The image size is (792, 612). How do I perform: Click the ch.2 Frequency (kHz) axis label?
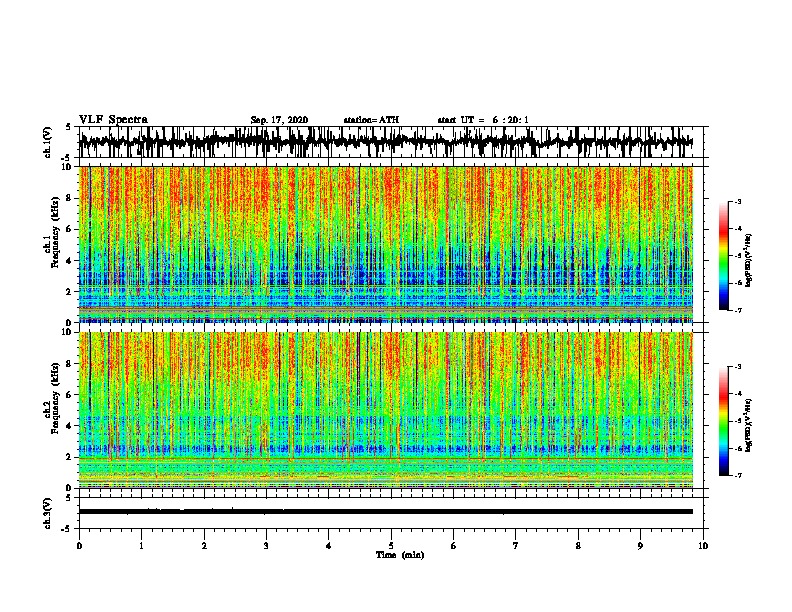click(x=54, y=398)
